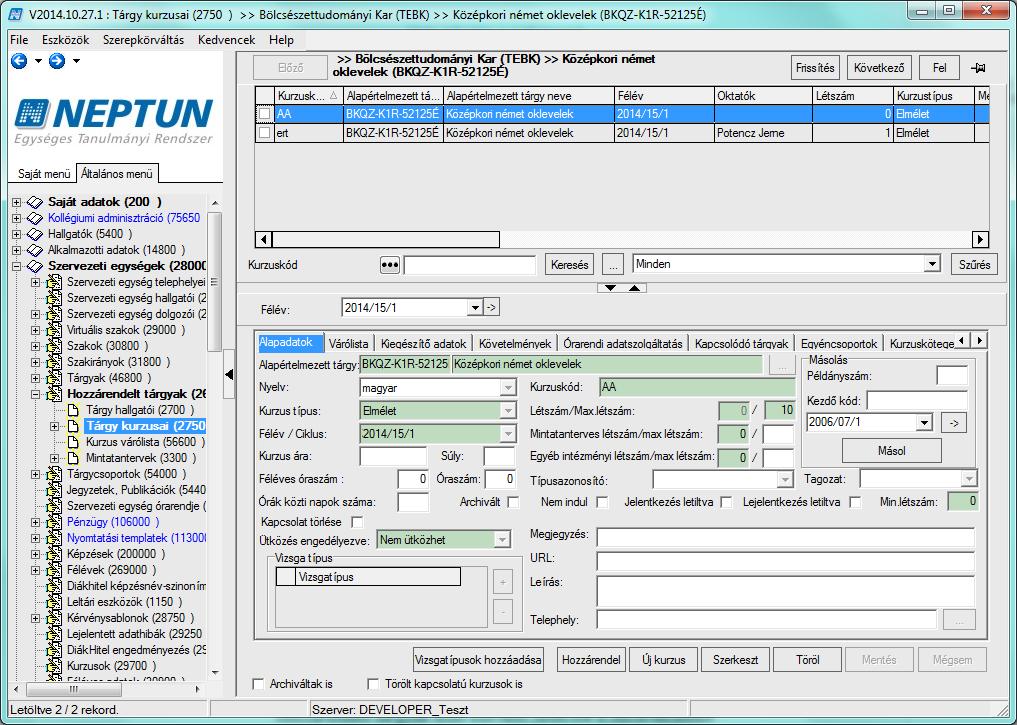The width and height of the screenshot is (1017, 725).
Task: Click the Frissítés button
Action: [815, 68]
